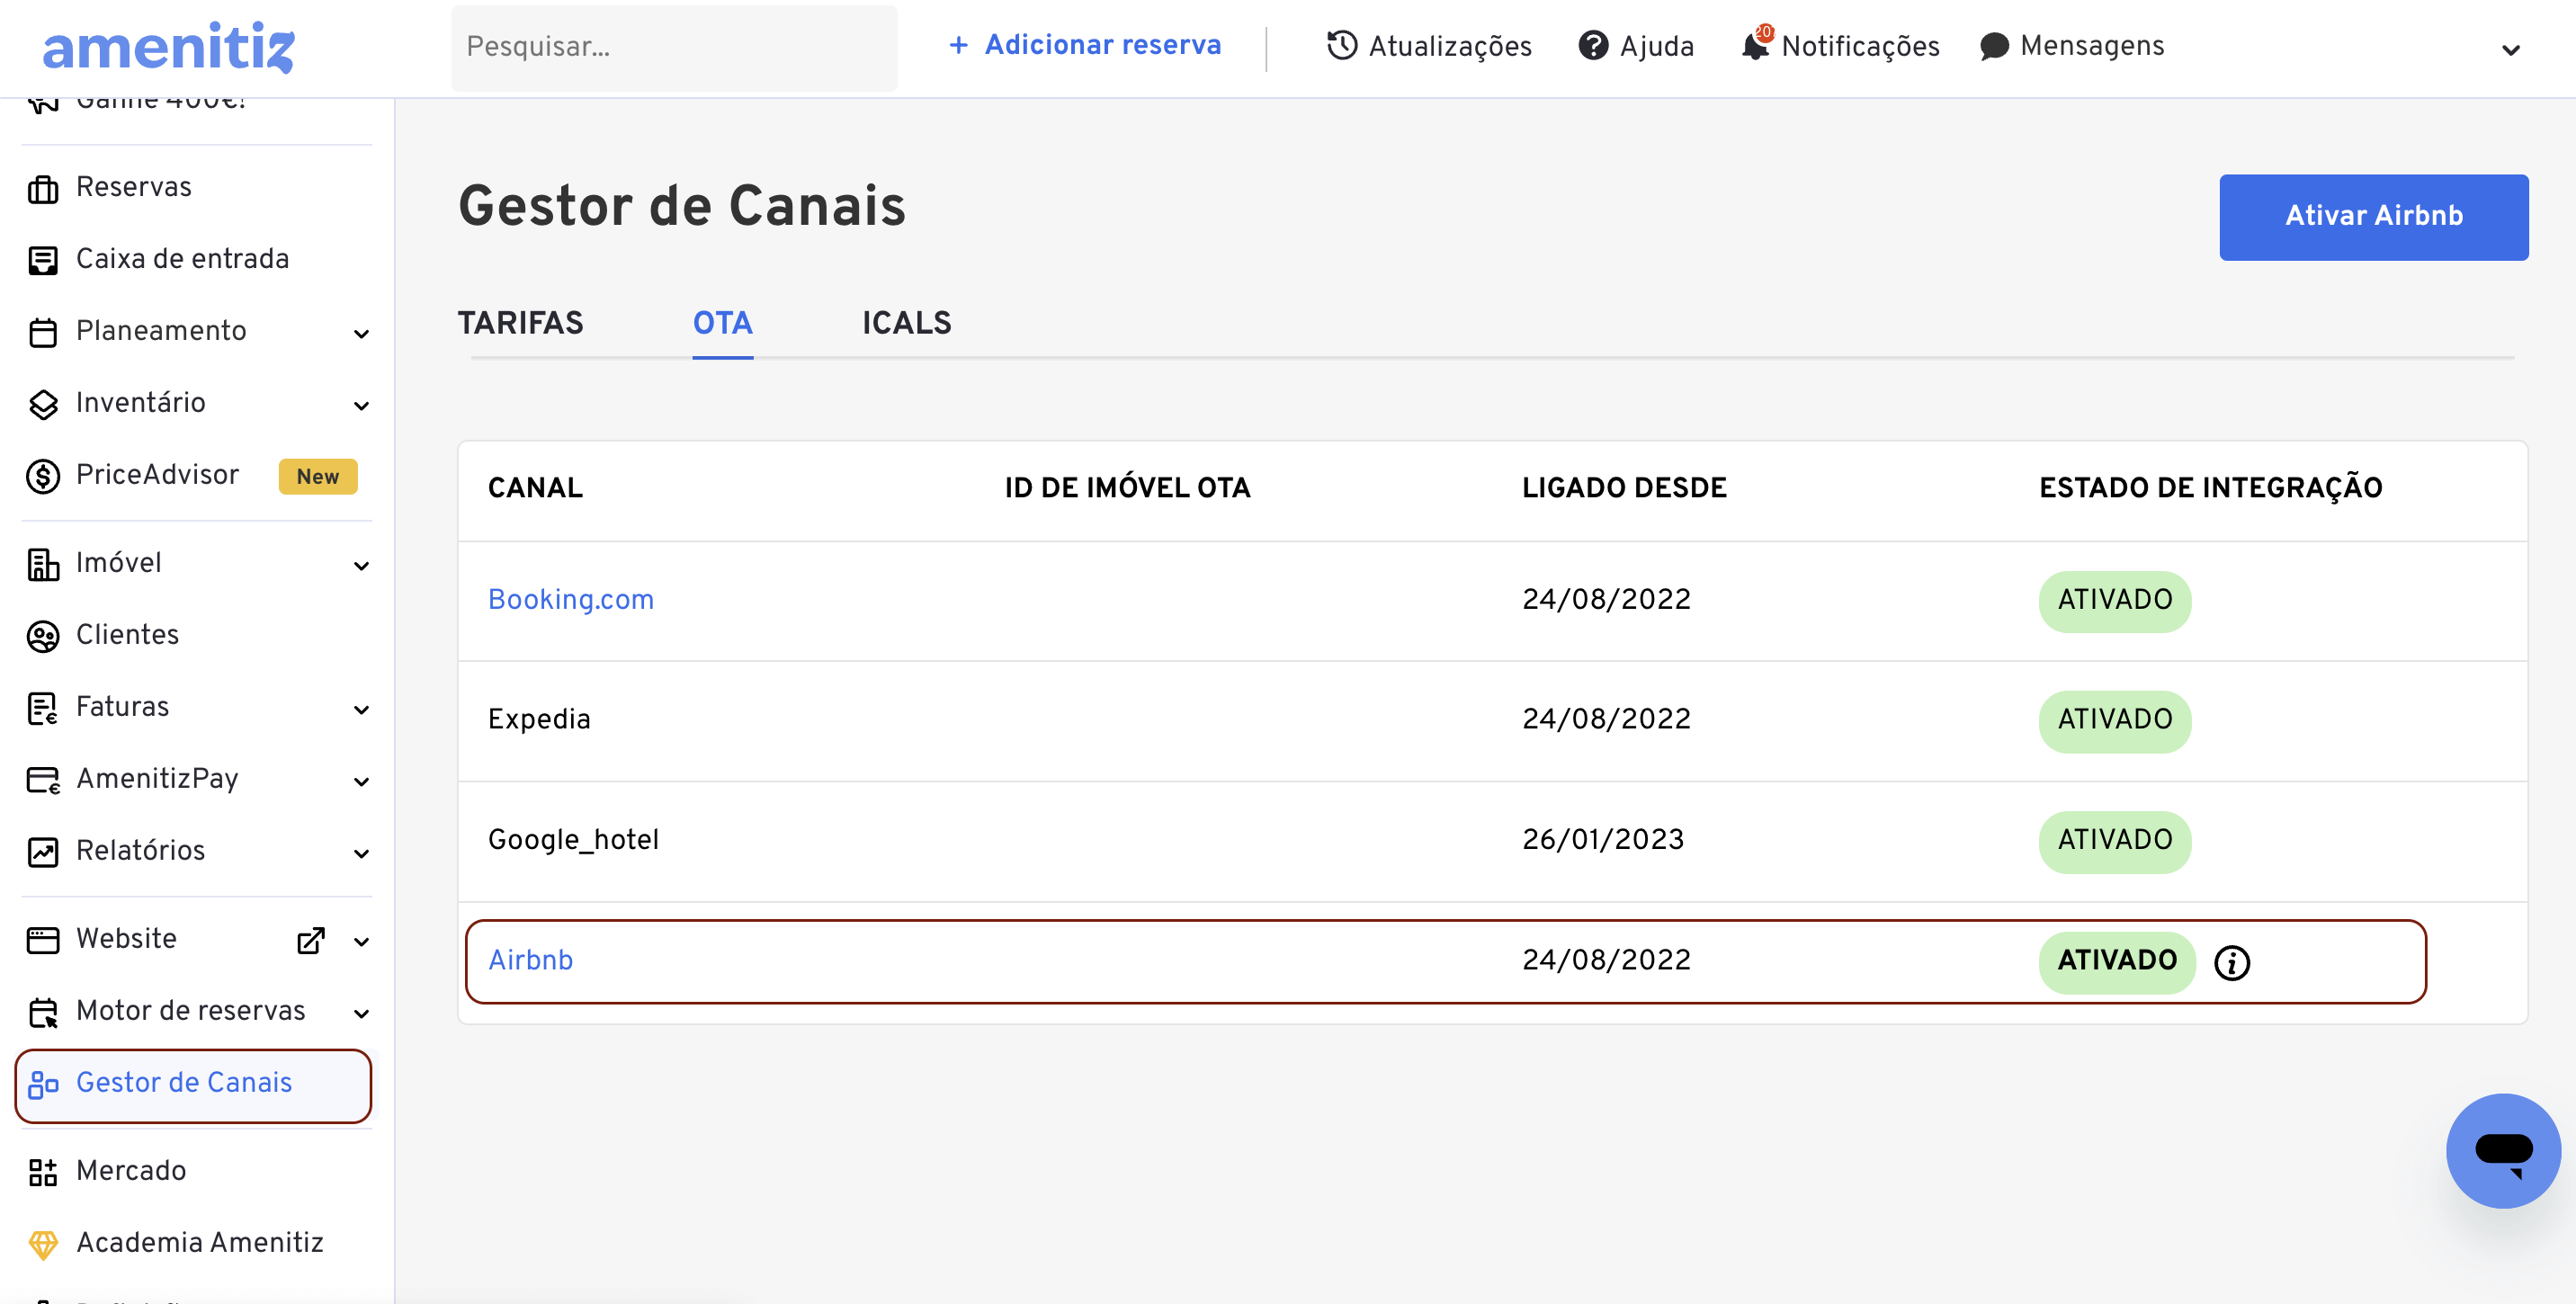The height and width of the screenshot is (1304, 2576).
Task: Click the Motor de reservas calendar icon
Action: (x=43, y=1012)
